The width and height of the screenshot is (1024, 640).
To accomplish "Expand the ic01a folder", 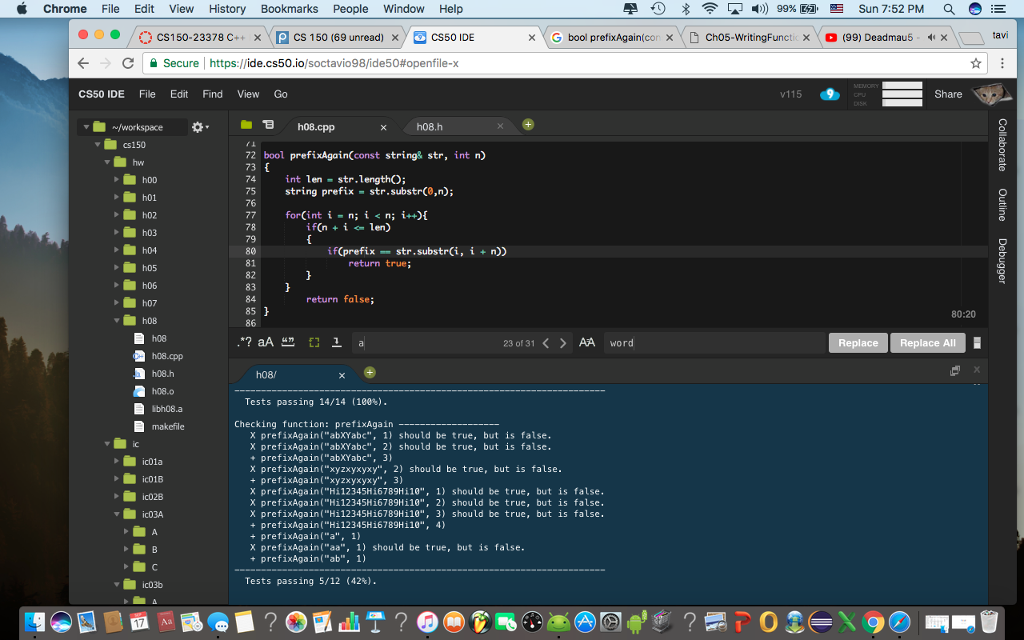I will [x=118, y=461].
